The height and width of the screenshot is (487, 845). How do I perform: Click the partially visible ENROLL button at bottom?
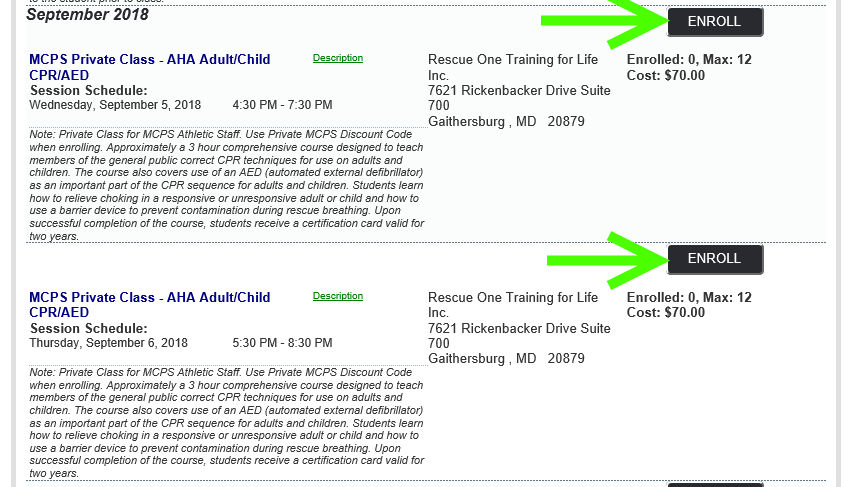715,485
